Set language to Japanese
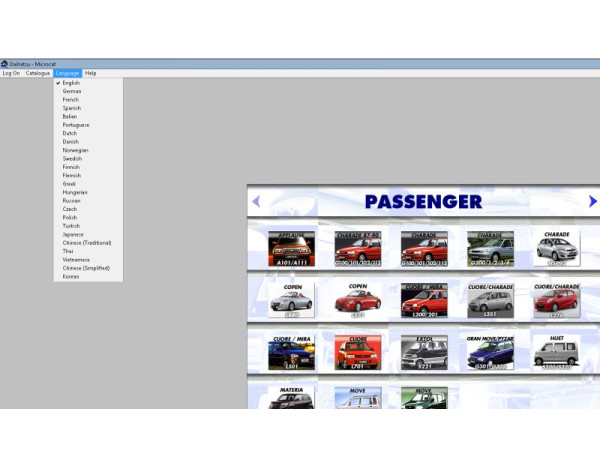 (73, 234)
